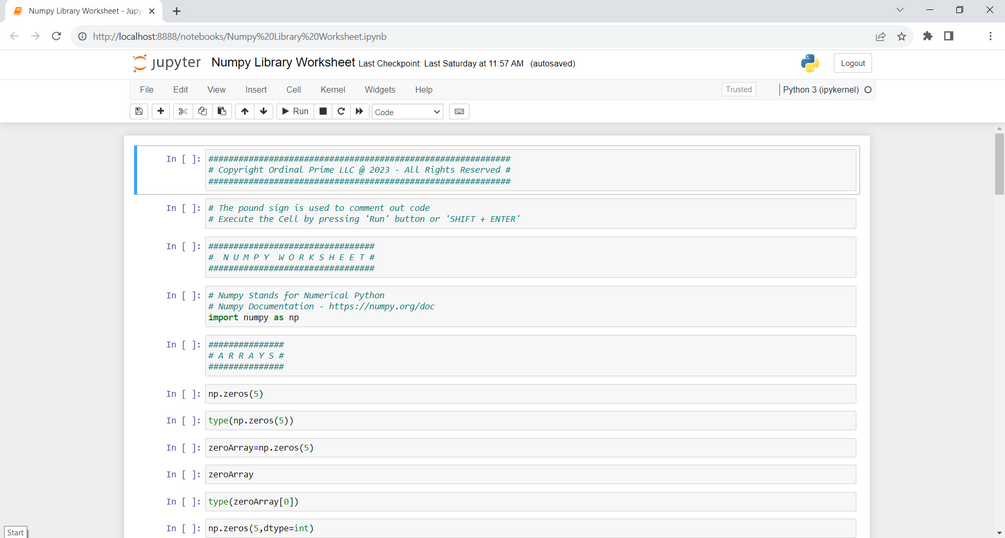Share this page icon in address bar
Viewport: 1005px width, 538px height.
pos(881,37)
